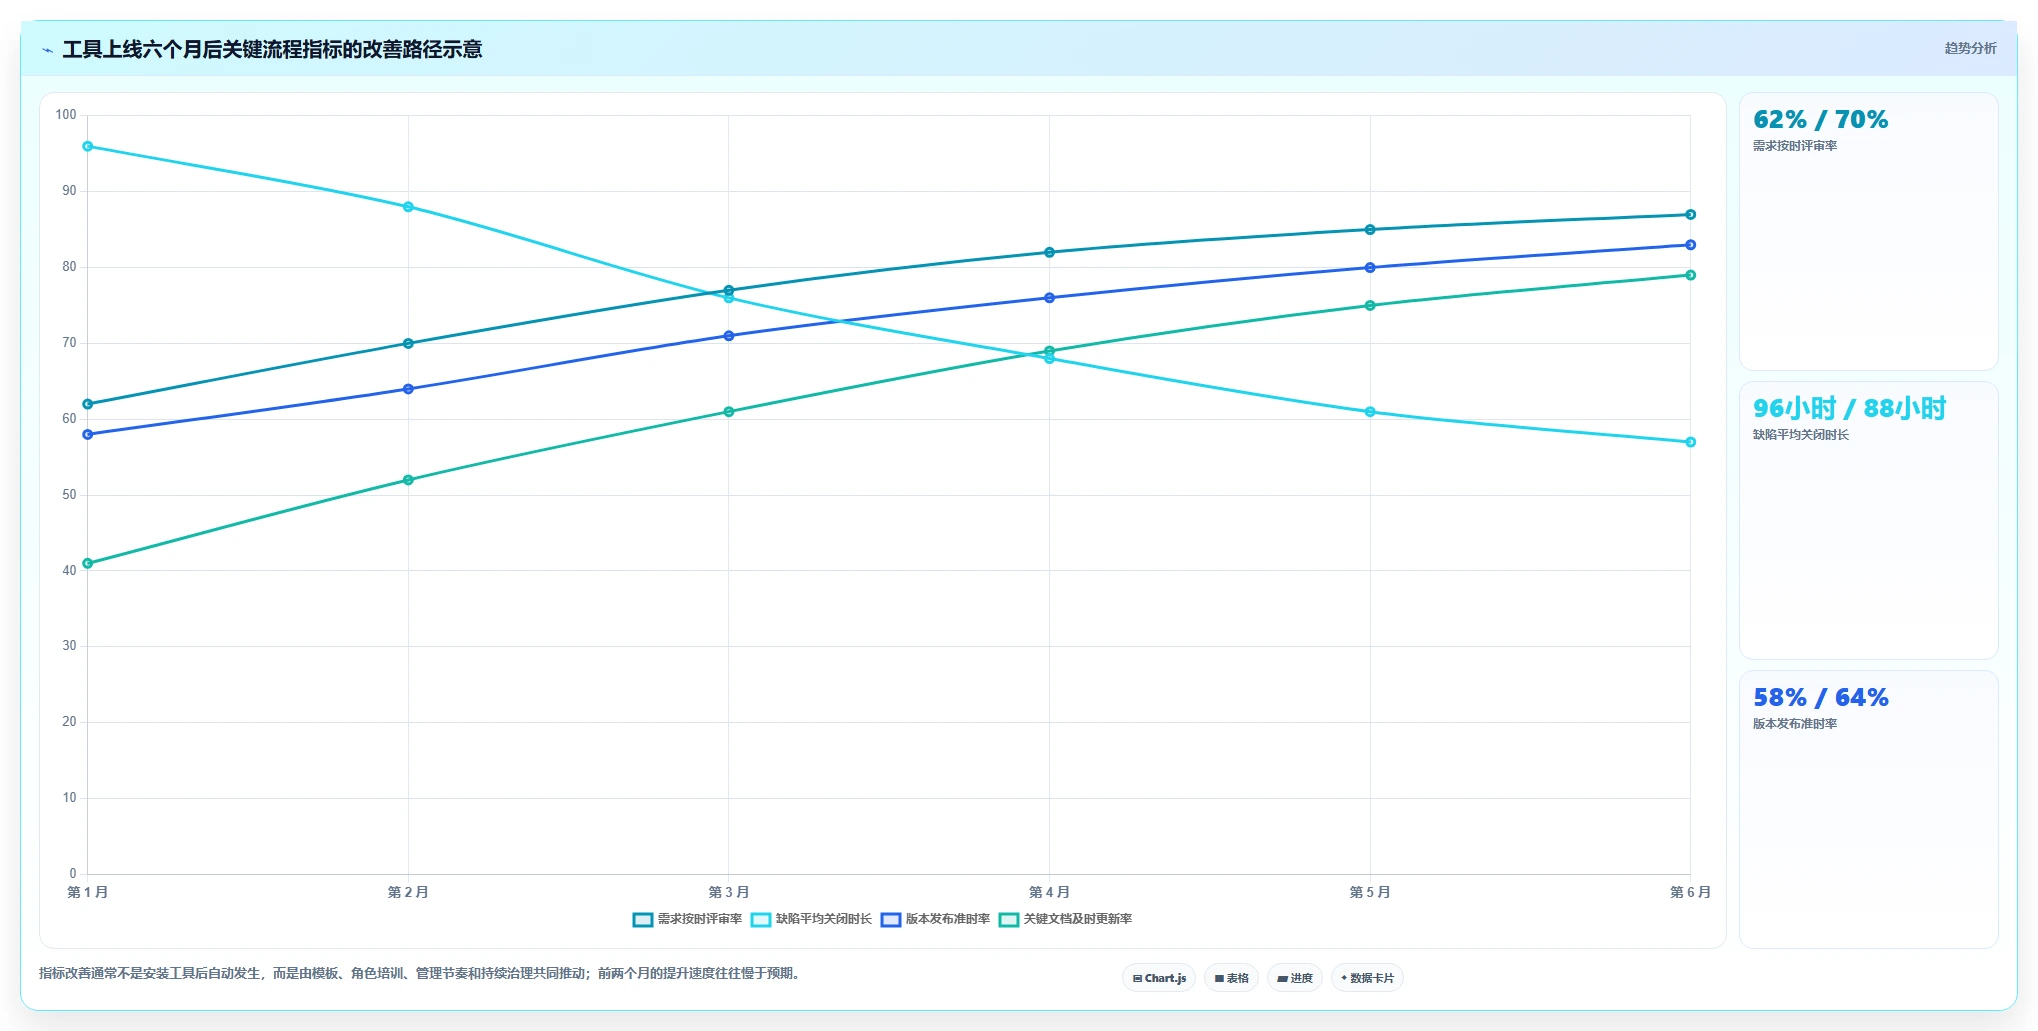Click the 第 3 月 x-axis label

729,892
